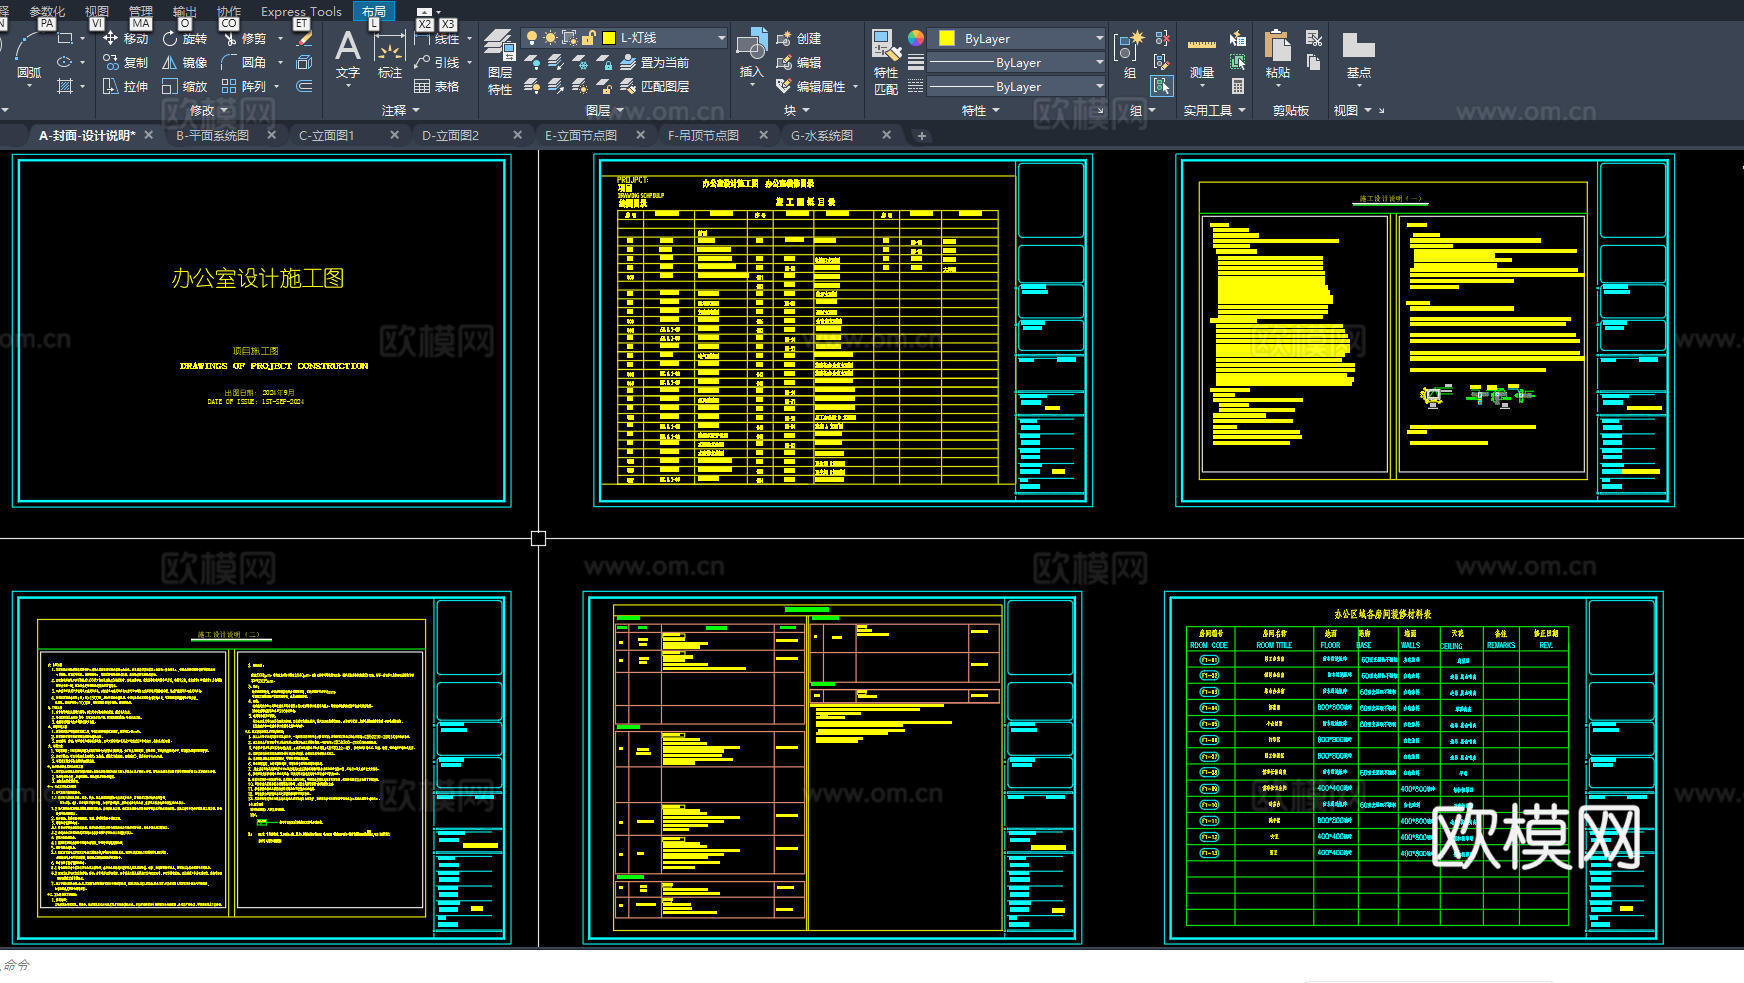The width and height of the screenshot is (1744, 983).
Task: Click Match Properties (特性匹配)
Action: click(x=886, y=62)
